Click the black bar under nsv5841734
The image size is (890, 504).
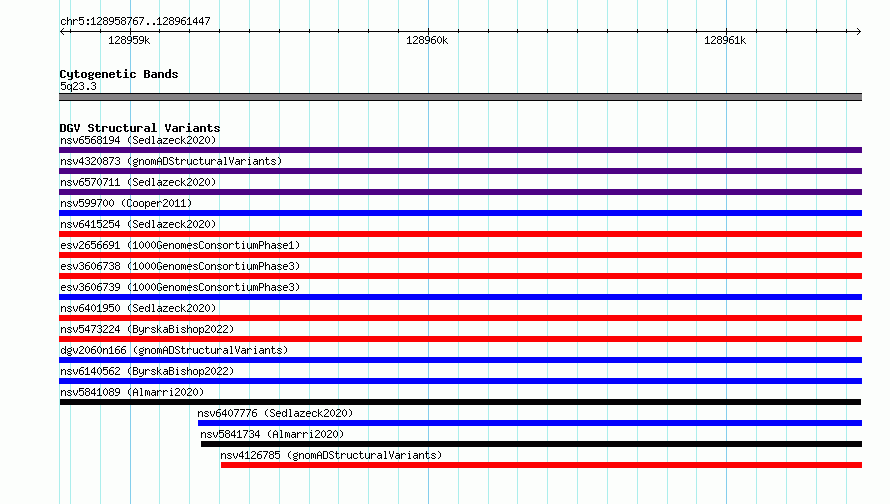click(x=531, y=444)
